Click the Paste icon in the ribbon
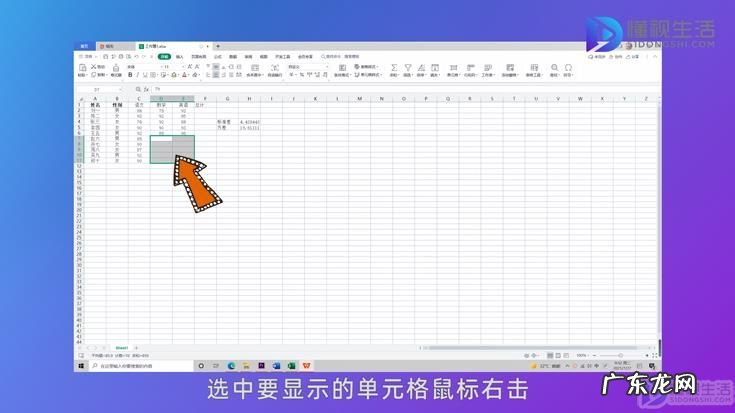The height and width of the screenshot is (413, 735). pyautogui.click(x=82, y=68)
